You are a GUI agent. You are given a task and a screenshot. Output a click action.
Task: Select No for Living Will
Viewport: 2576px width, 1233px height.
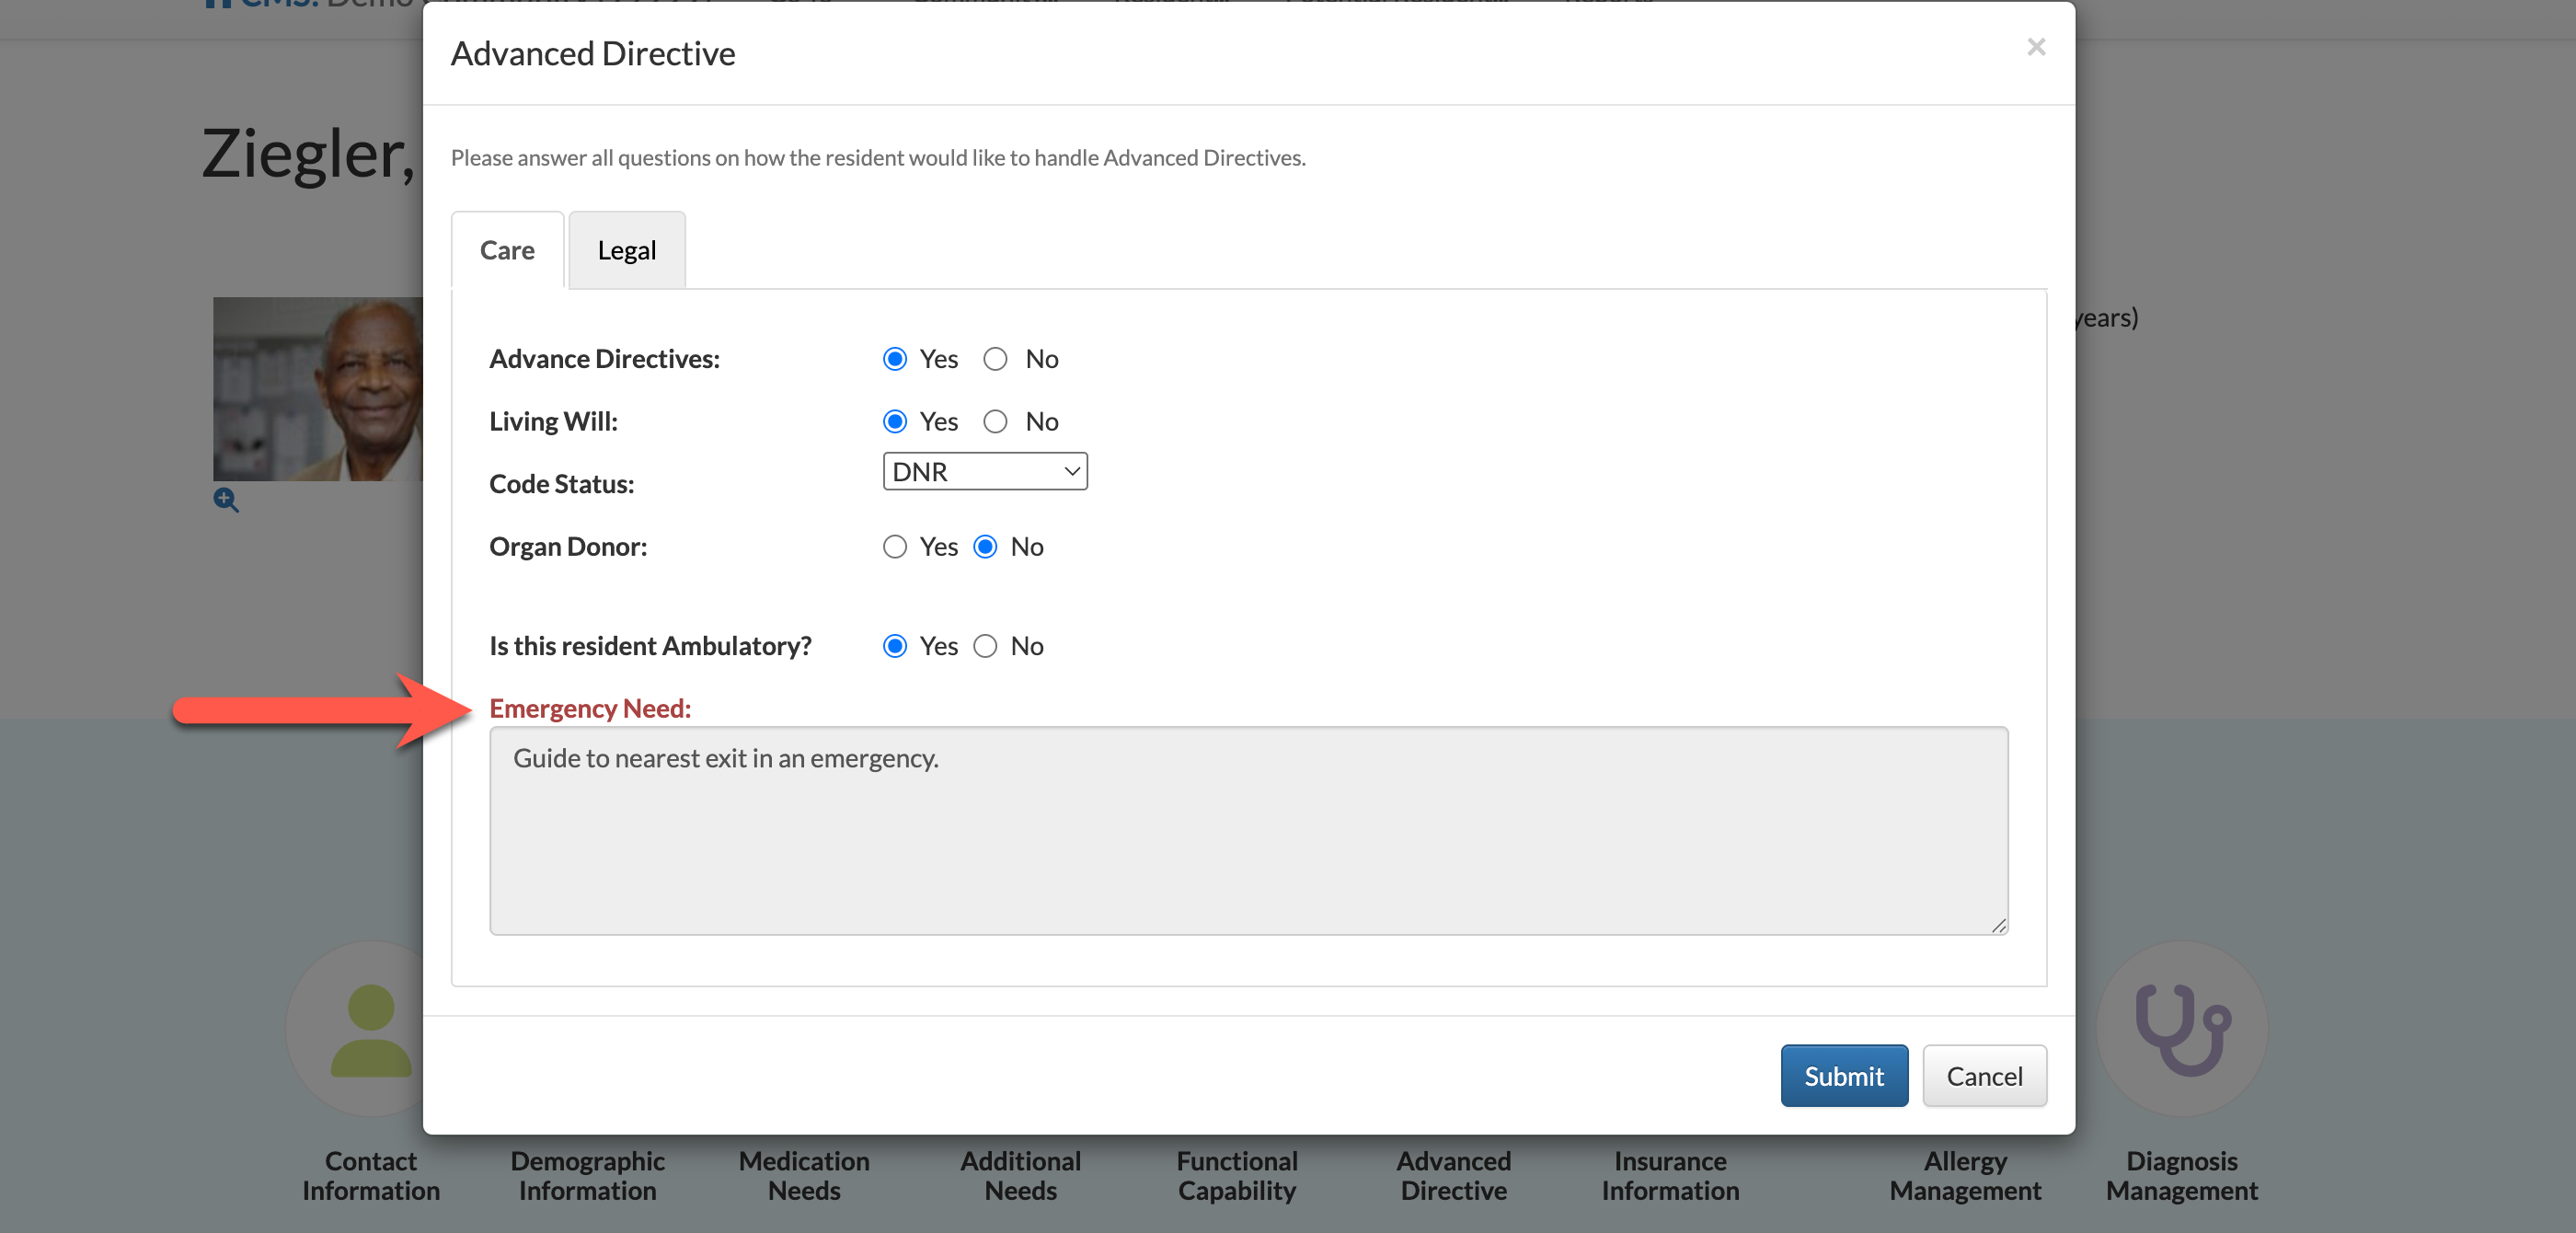click(x=995, y=422)
